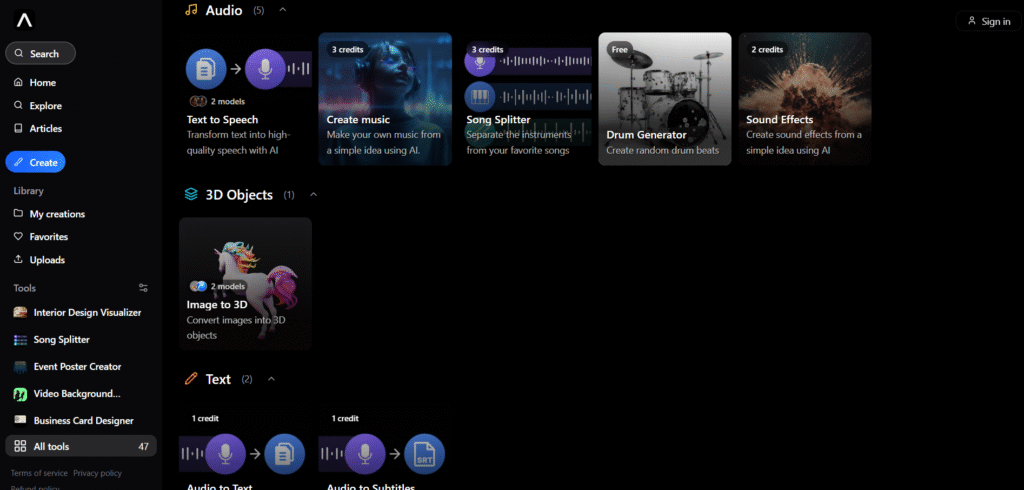Open the Audio to Text card
1024x490 pixels.
246,448
